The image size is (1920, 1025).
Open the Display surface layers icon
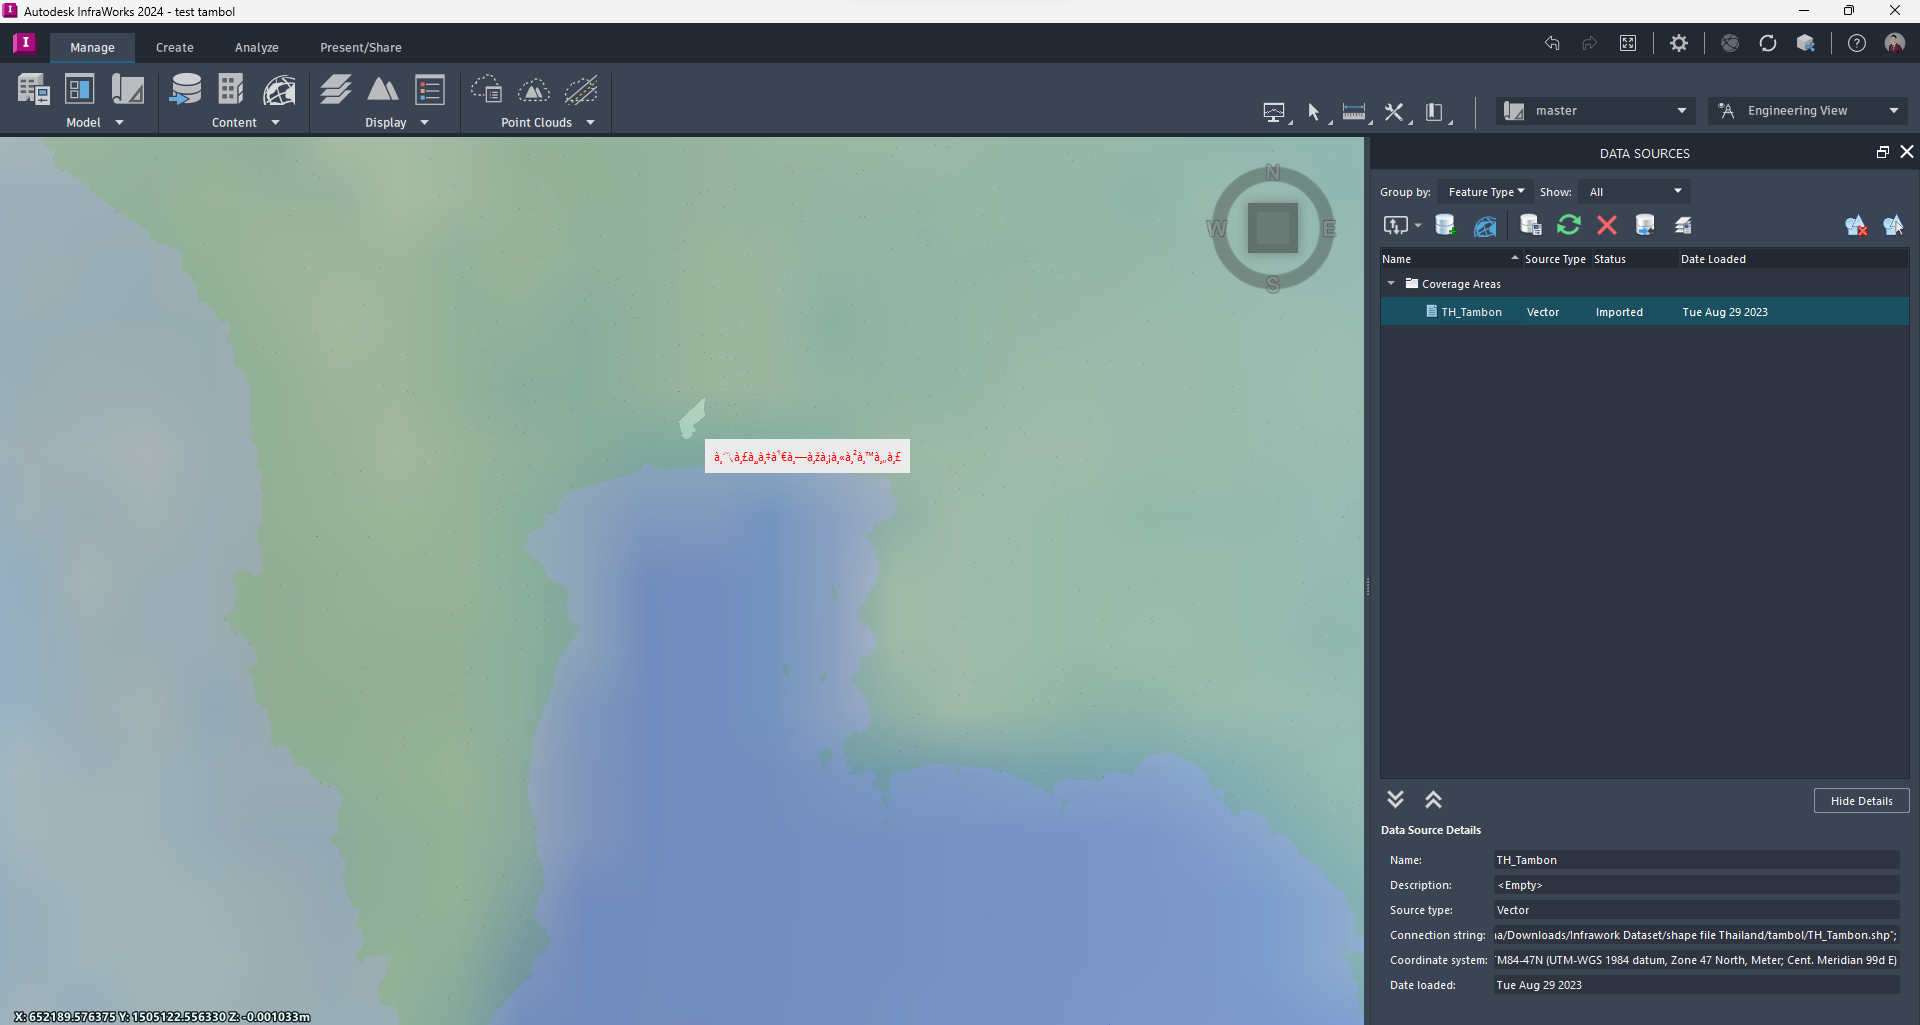pos(335,90)
